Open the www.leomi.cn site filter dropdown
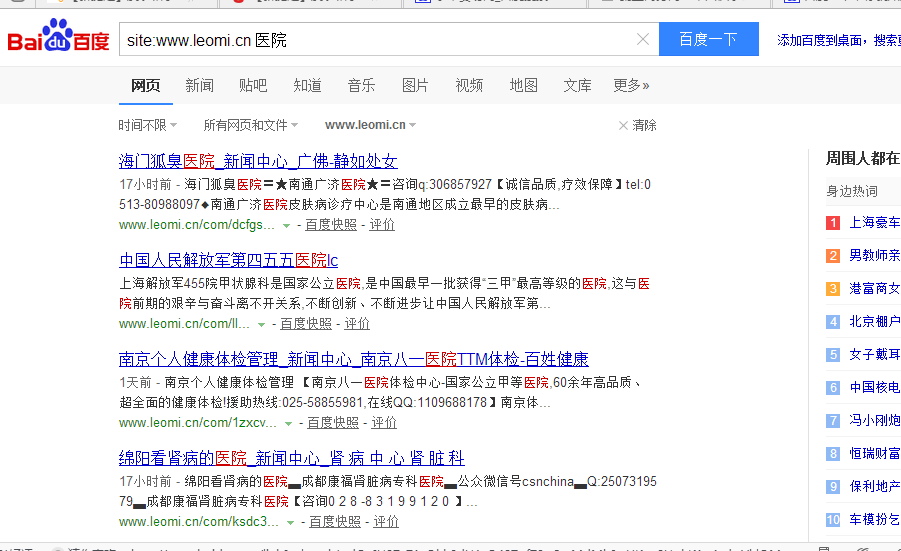Viewport: 901px width, 551px height. [370, 125]
